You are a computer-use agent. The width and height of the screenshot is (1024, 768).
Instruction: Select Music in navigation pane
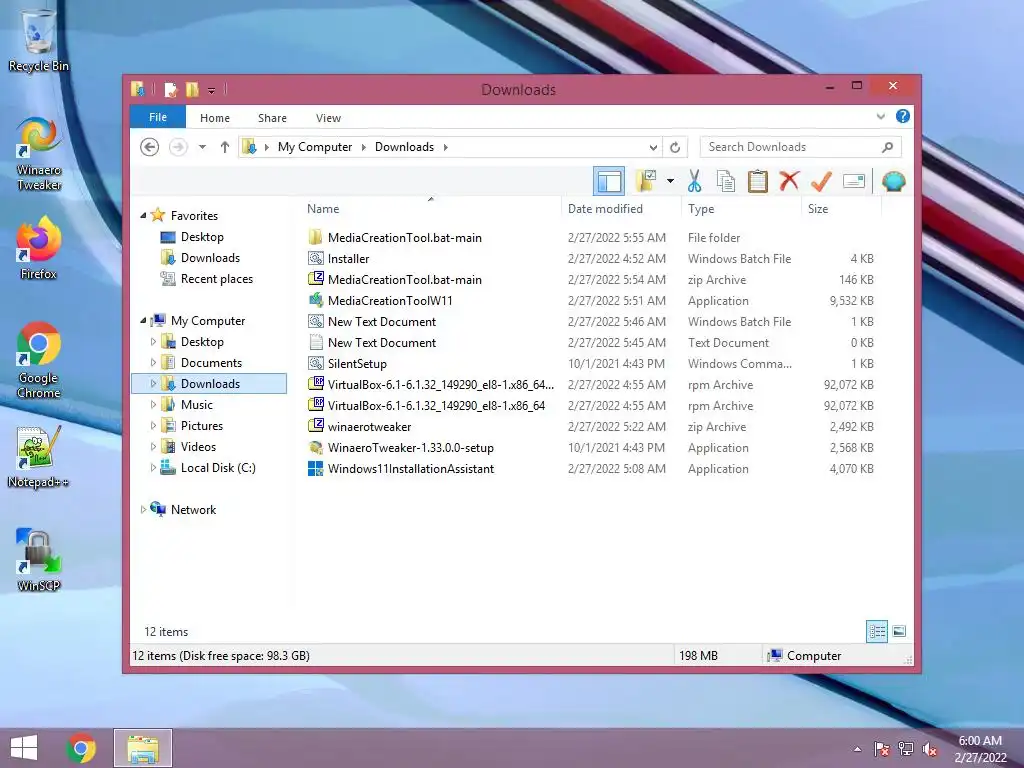pos(197,405)
